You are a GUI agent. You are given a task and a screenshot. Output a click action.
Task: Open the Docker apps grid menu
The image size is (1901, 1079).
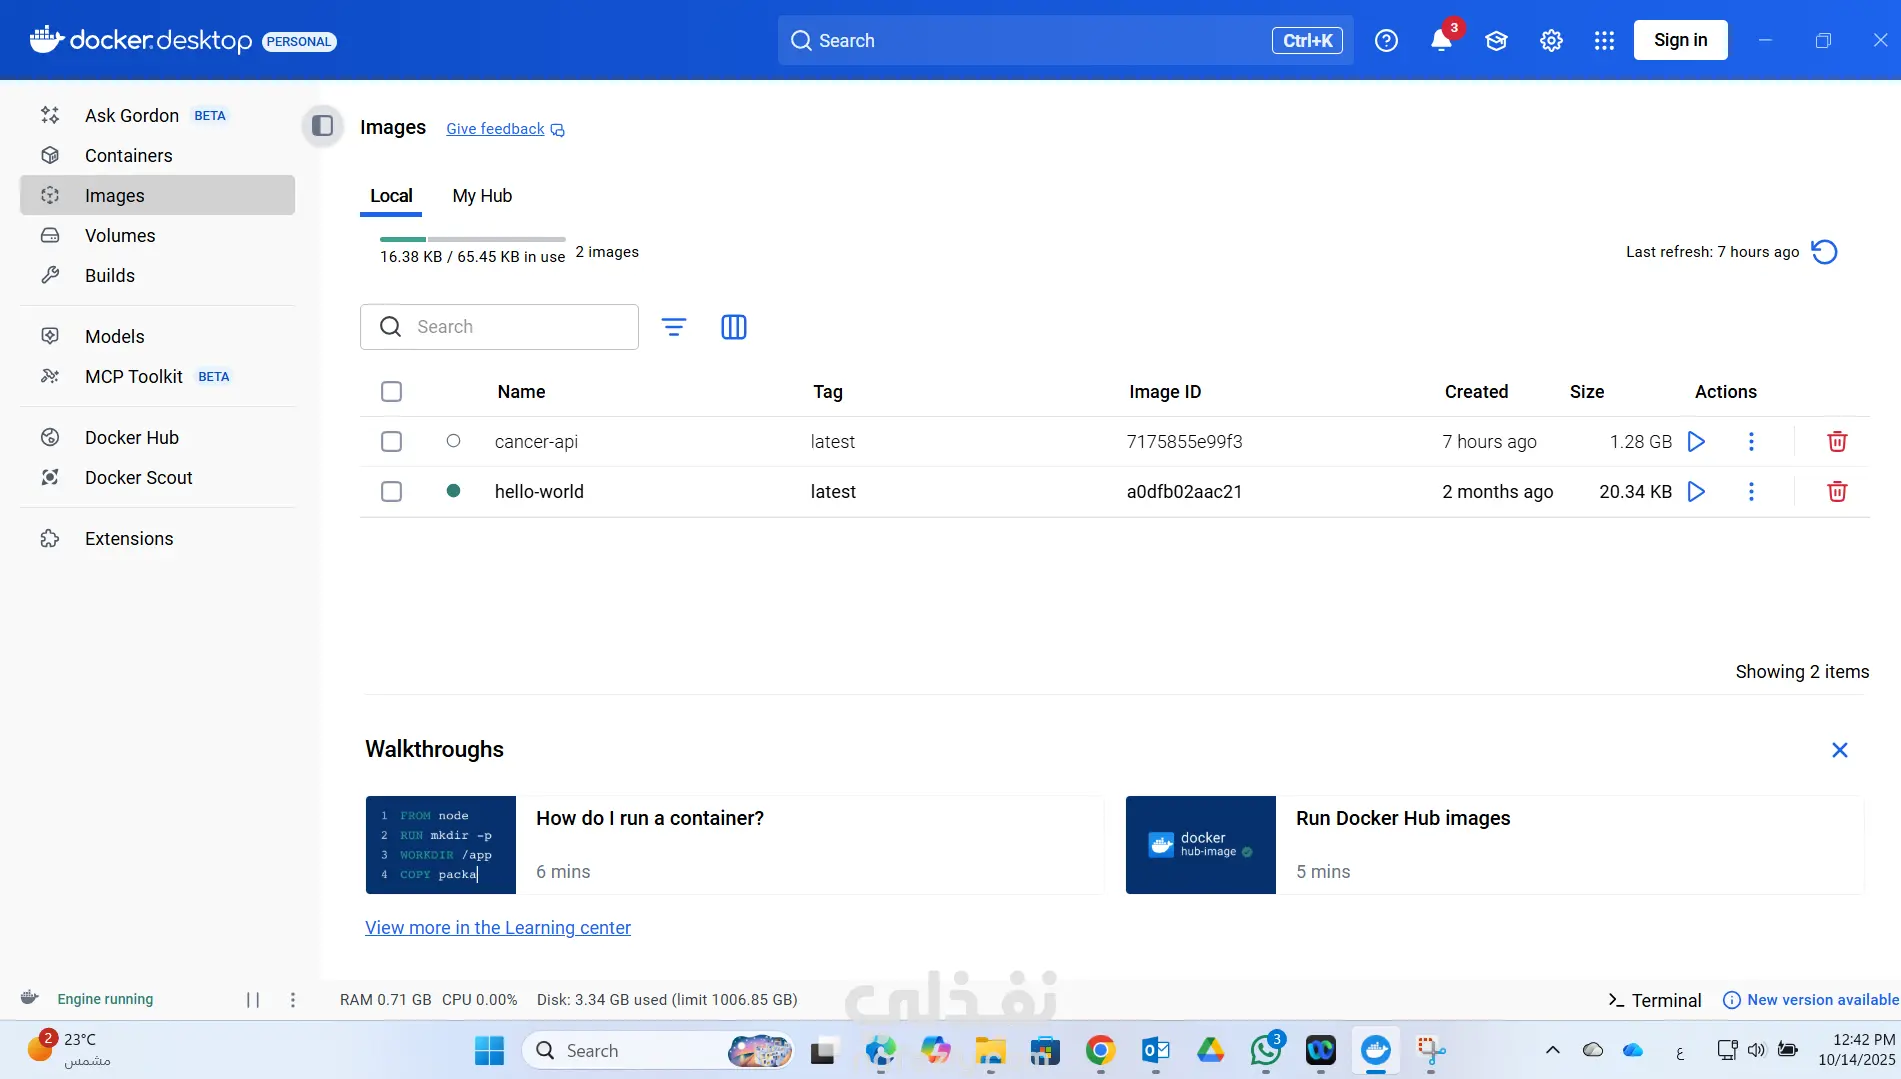pos(1604,40)
